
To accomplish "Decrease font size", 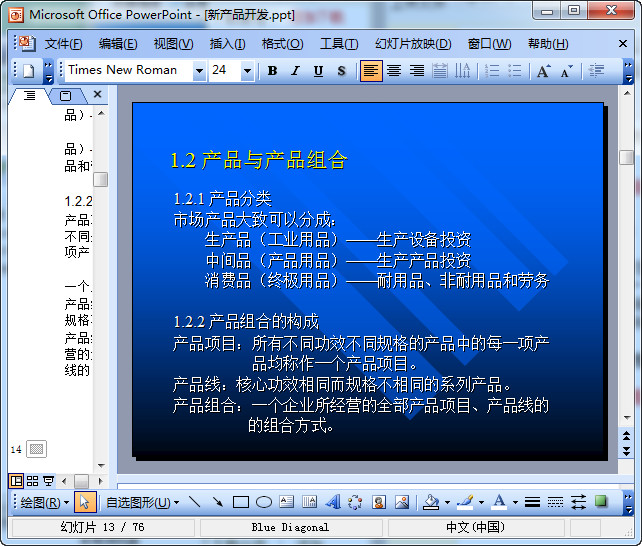I will (x=567, y=71).
